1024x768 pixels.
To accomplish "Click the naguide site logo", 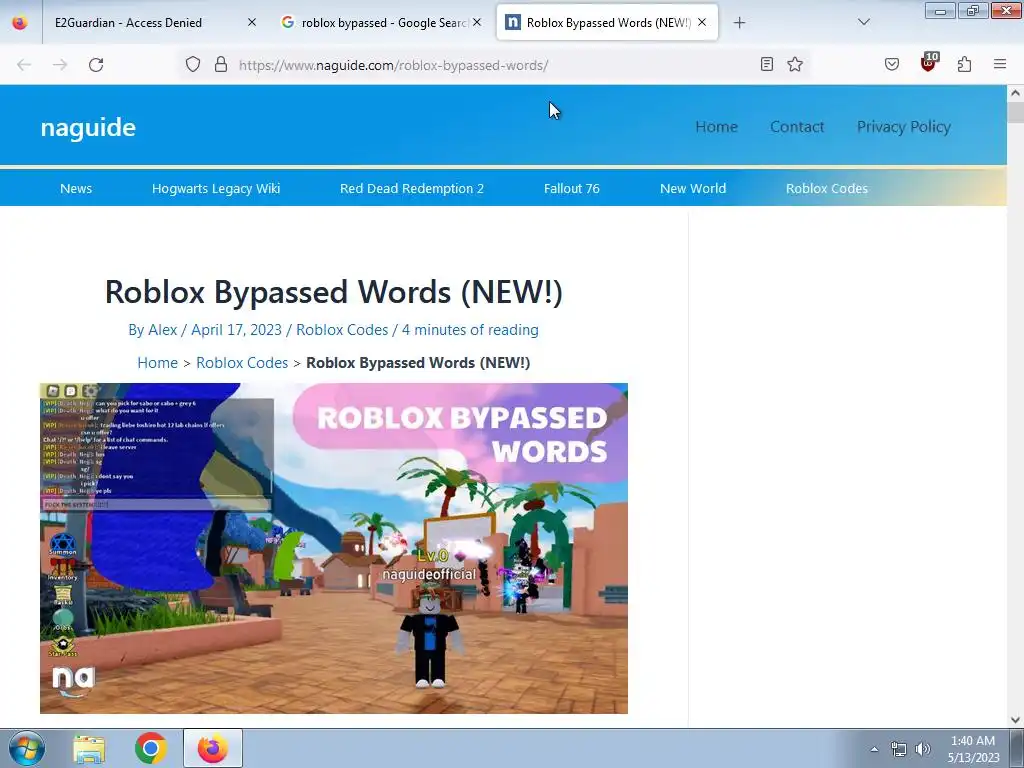I will pyautogui.click(x=88, y=127).
